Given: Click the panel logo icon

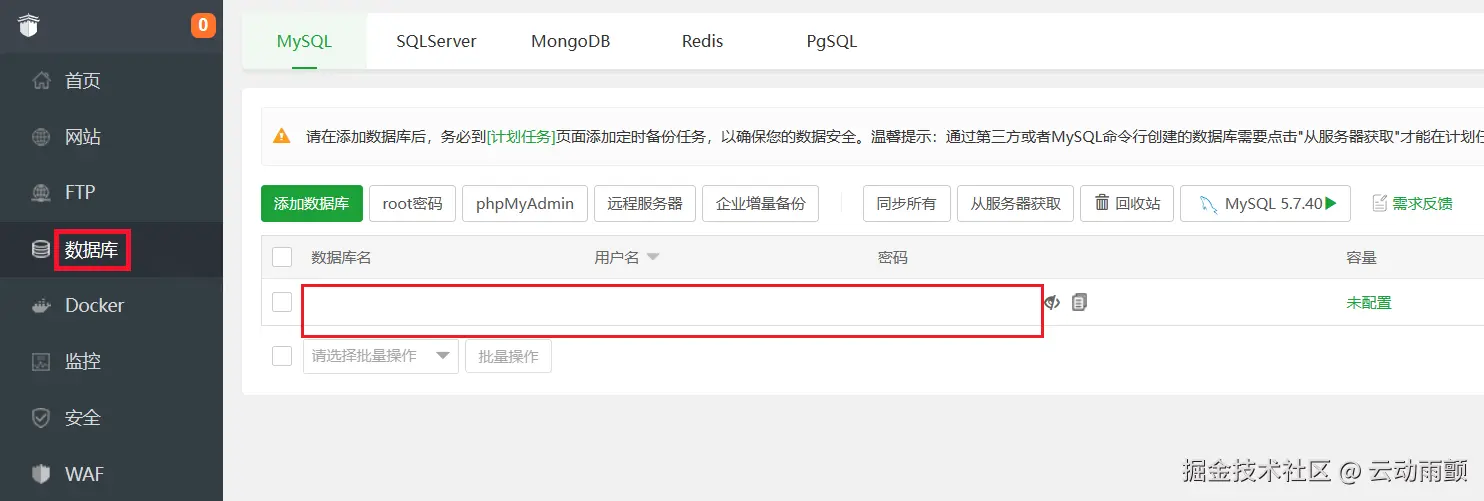Looking at the screenshot, I should coord(28,25).
